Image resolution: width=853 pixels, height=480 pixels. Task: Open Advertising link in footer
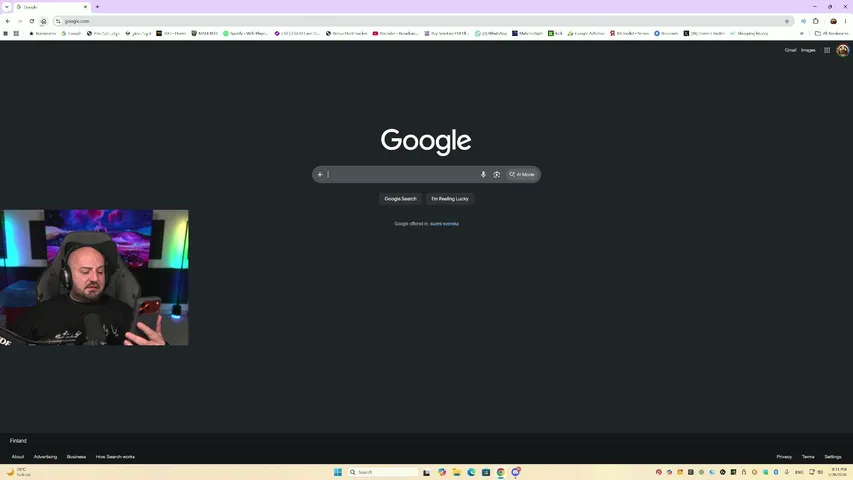click(x=45, y=457)
